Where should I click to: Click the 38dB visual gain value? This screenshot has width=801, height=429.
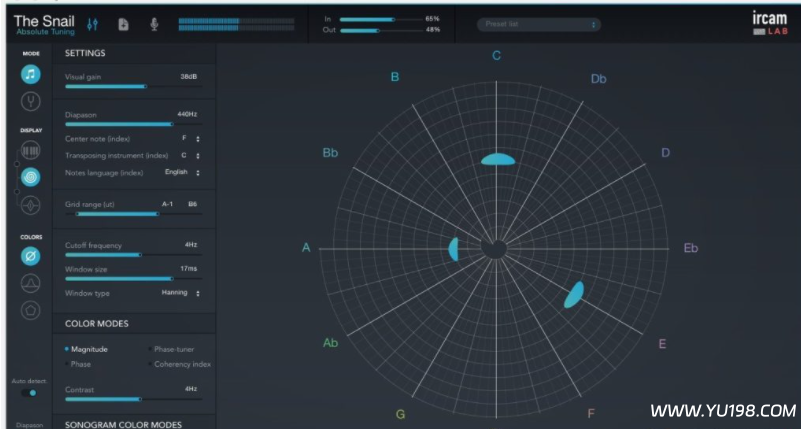pyautogui.click(x=189, y=77)
